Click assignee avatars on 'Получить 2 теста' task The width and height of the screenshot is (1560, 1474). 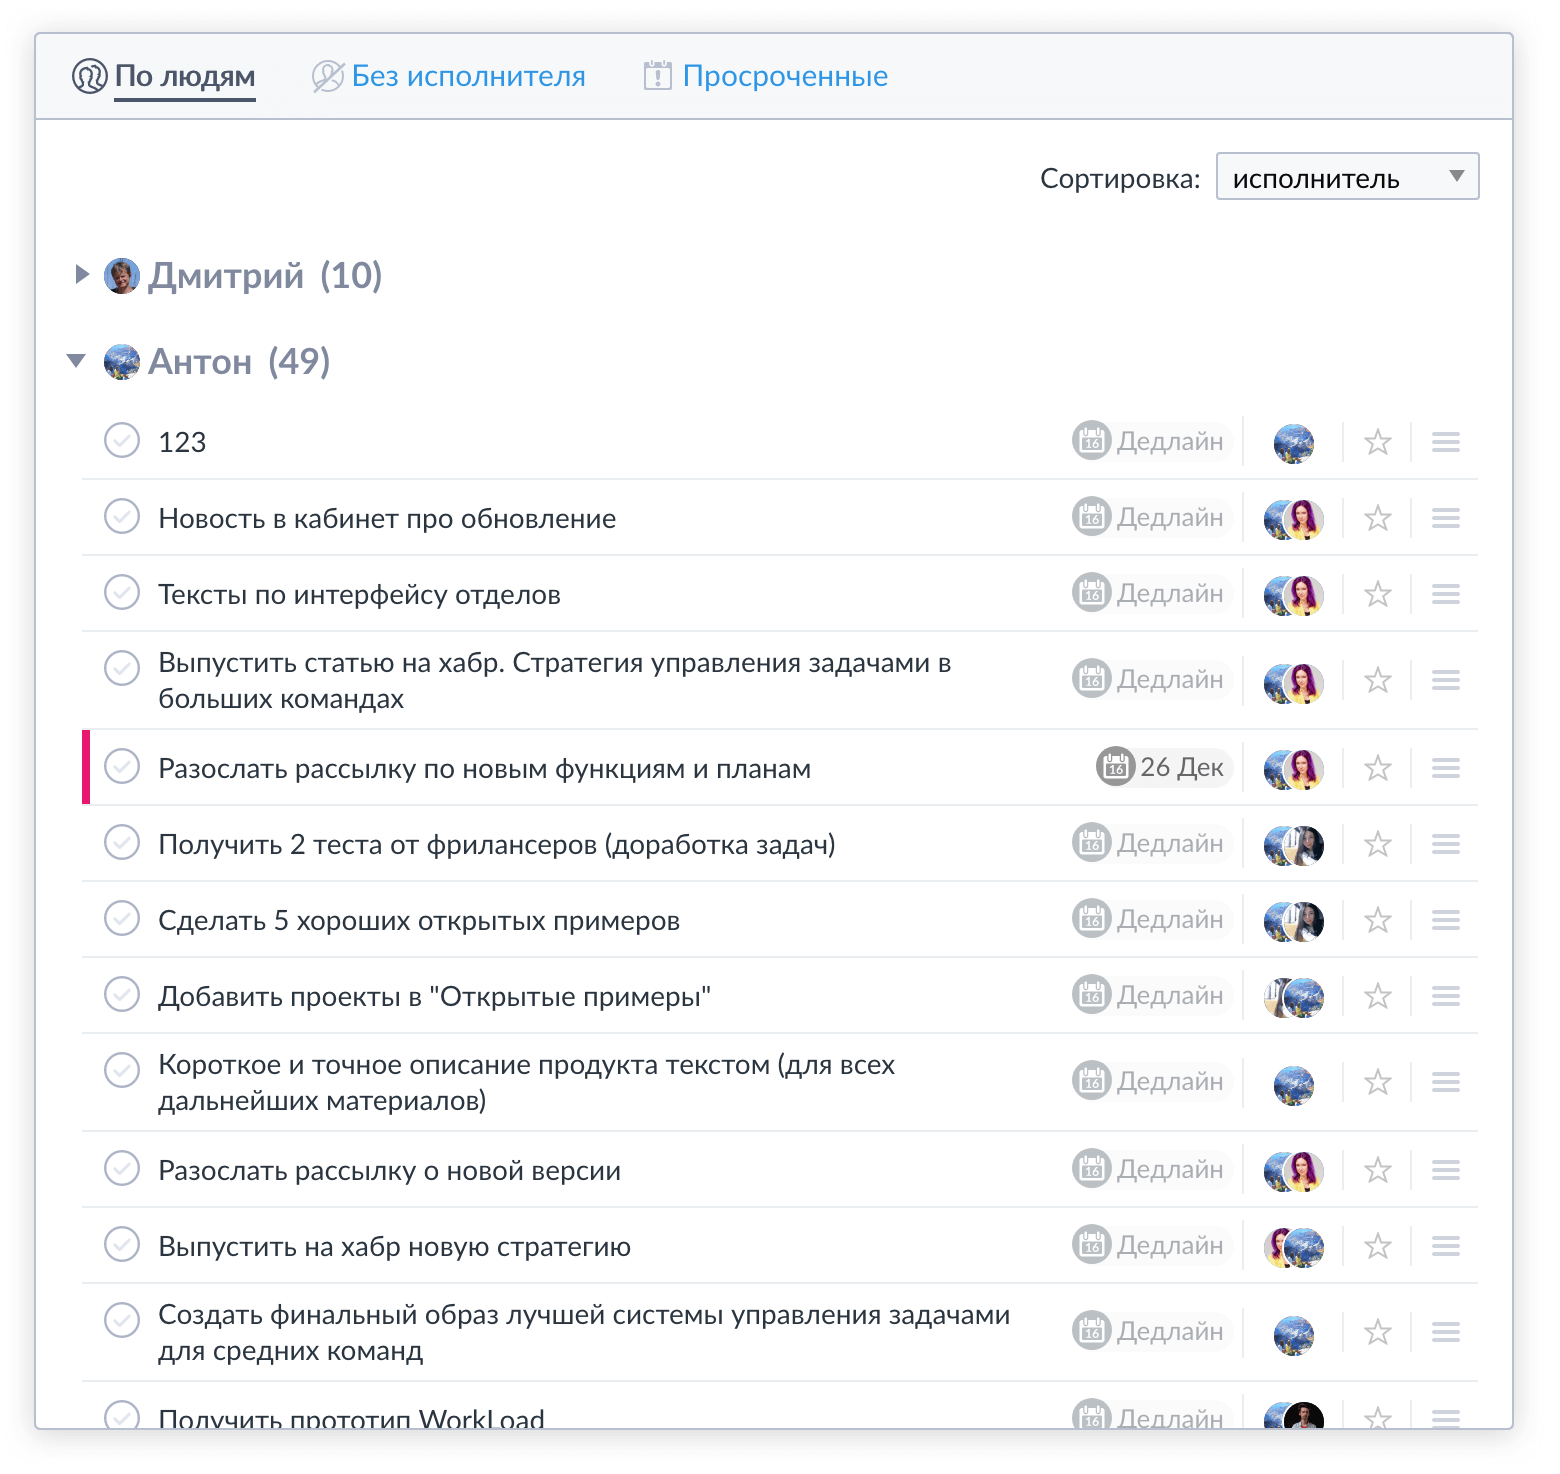pyautogui.click(x=1293, y=845)
